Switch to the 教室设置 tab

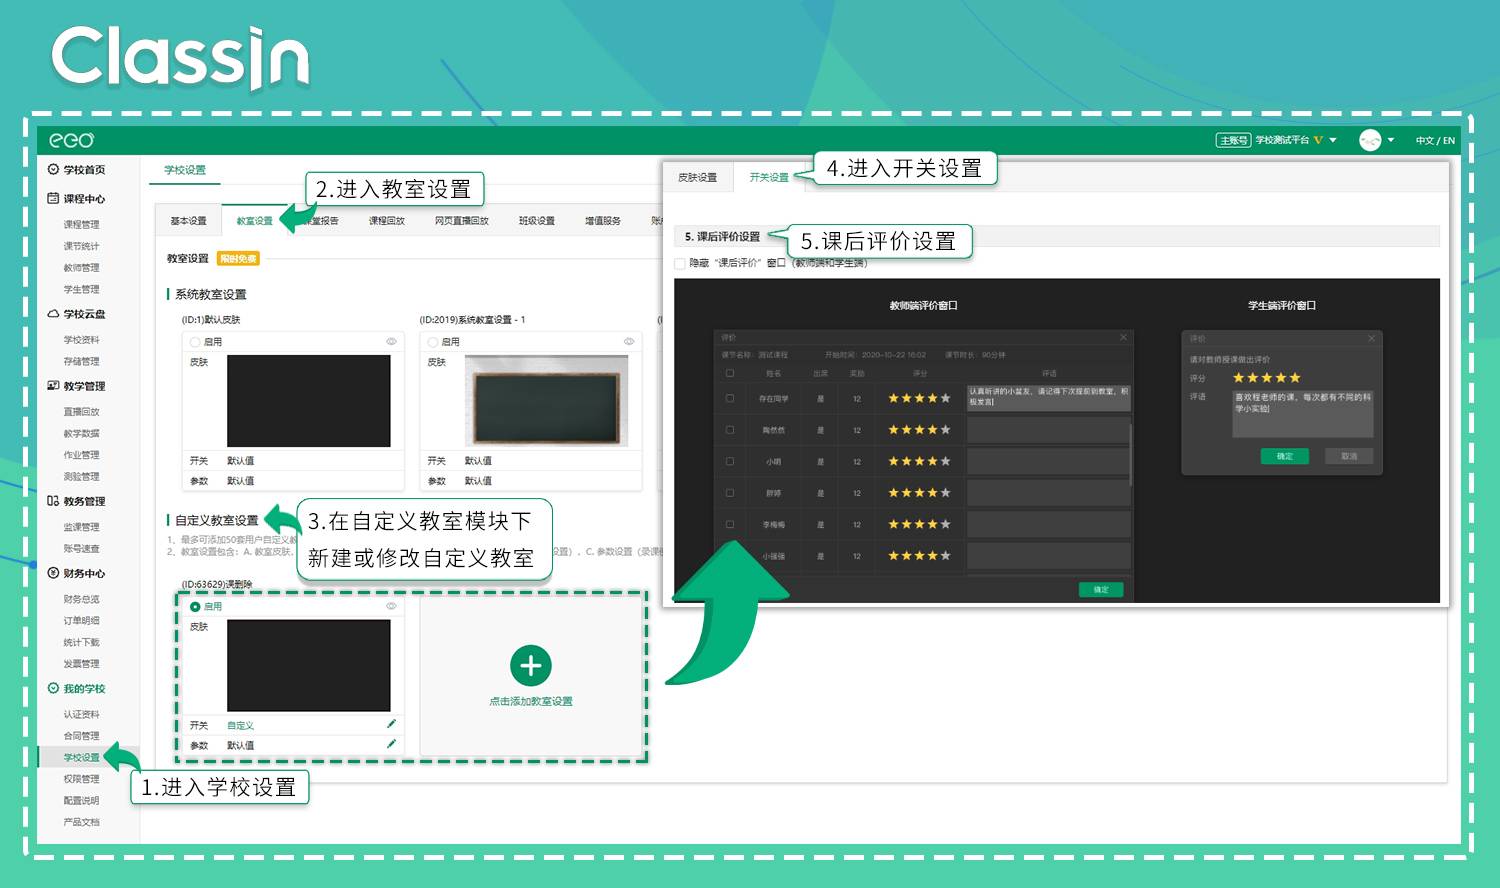pos(254,220)
